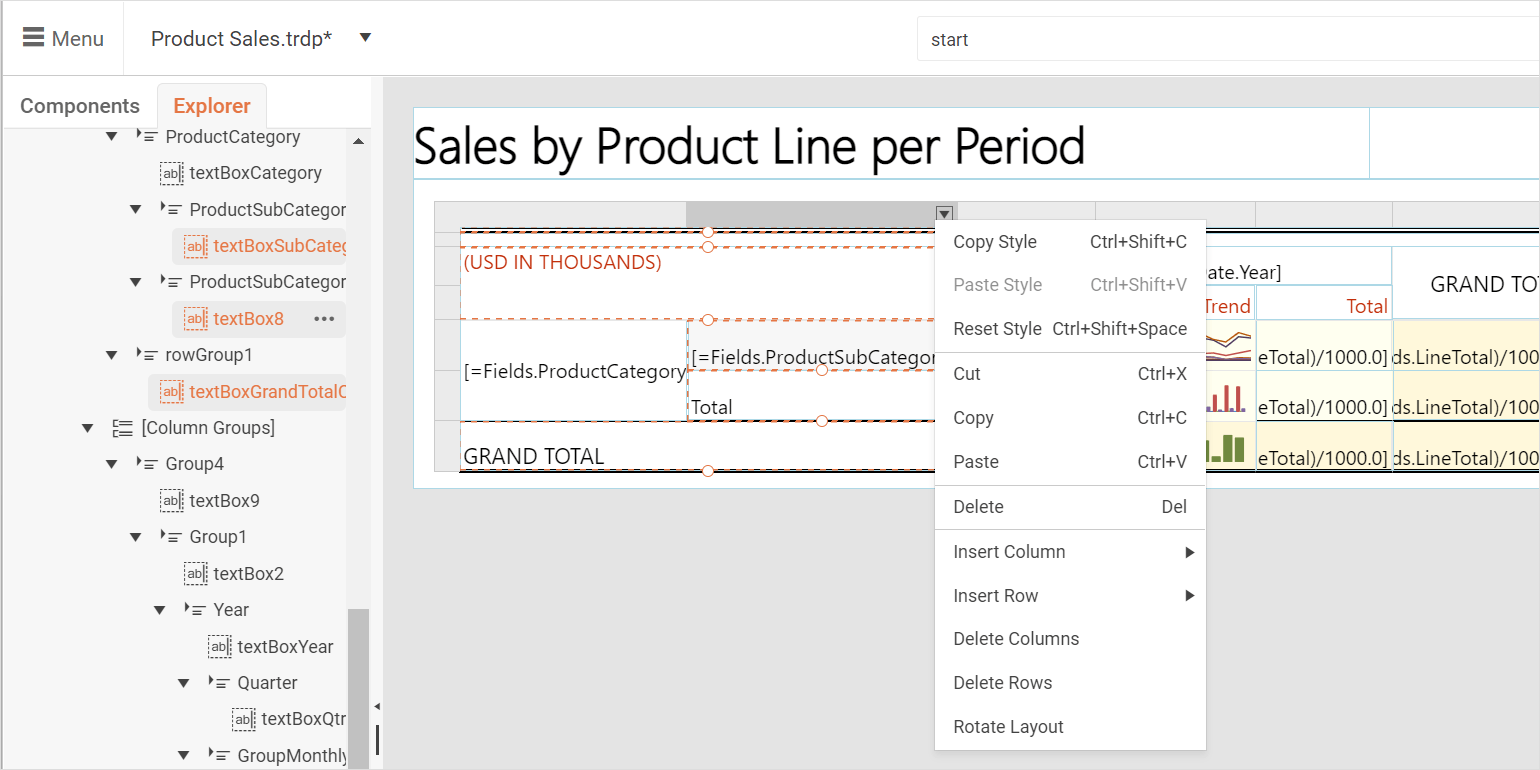Collapse the rowGroup1 node
Viewport: 1540px width, 770px height.
click(x=111, y=355)
